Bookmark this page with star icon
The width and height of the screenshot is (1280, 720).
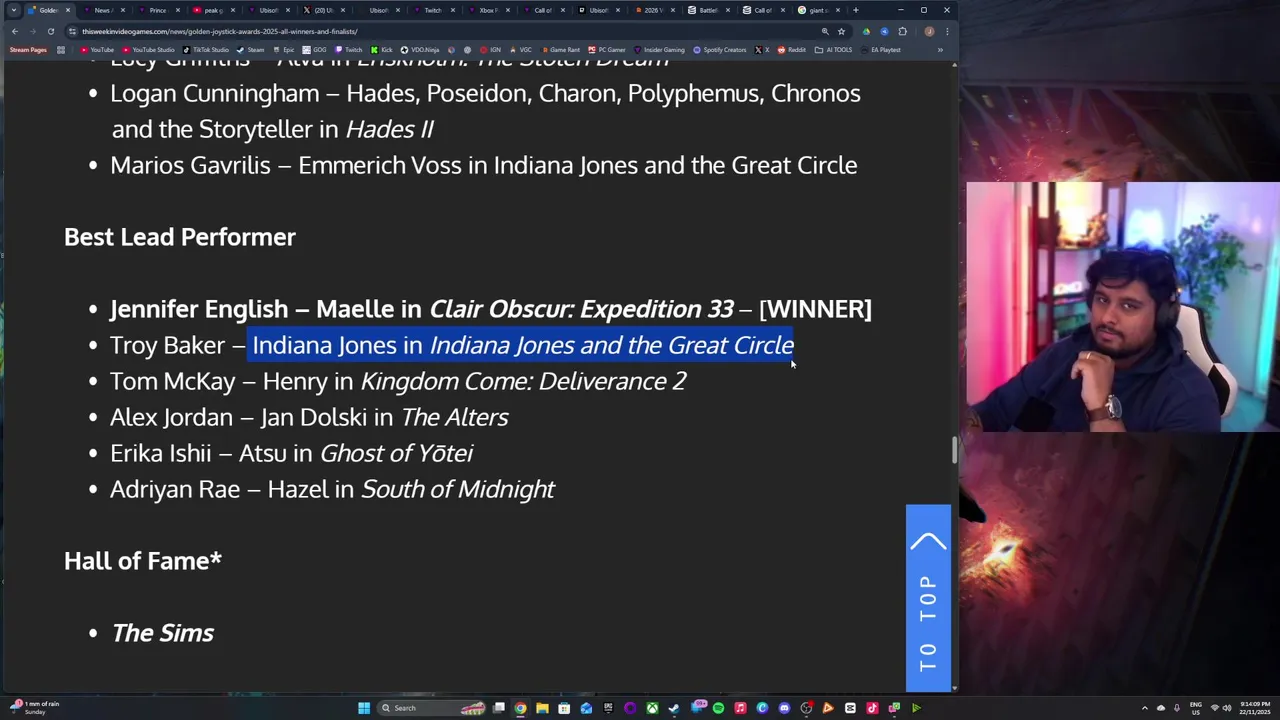click(841, 31)
